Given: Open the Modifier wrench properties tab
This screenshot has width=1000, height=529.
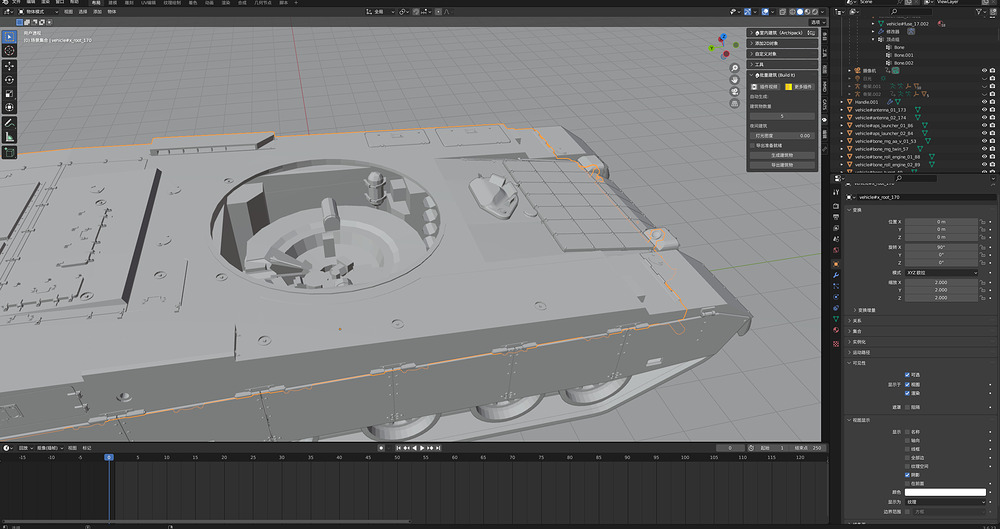Looking at the screenshot, I should coord(835,273).
